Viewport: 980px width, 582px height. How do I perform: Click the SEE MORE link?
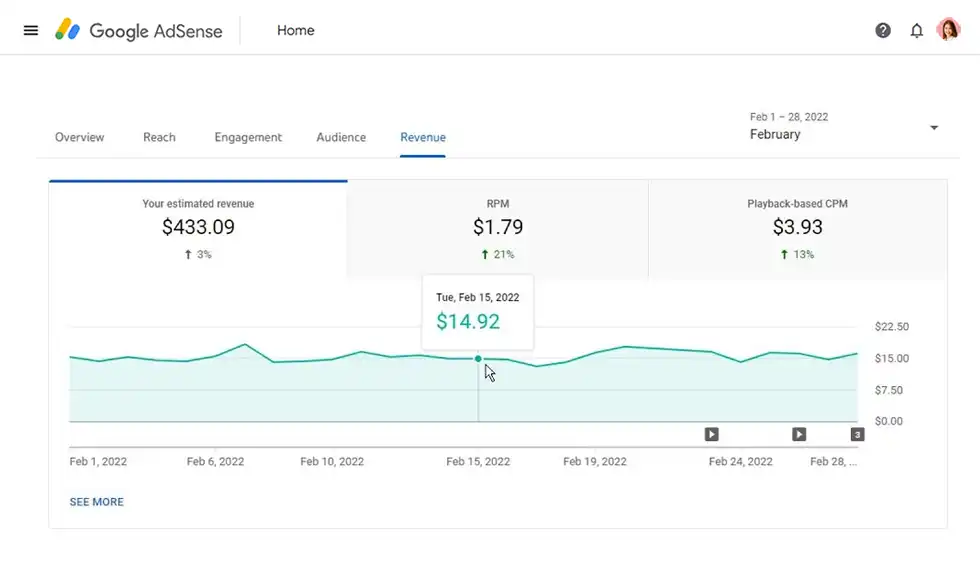[97, 502]
